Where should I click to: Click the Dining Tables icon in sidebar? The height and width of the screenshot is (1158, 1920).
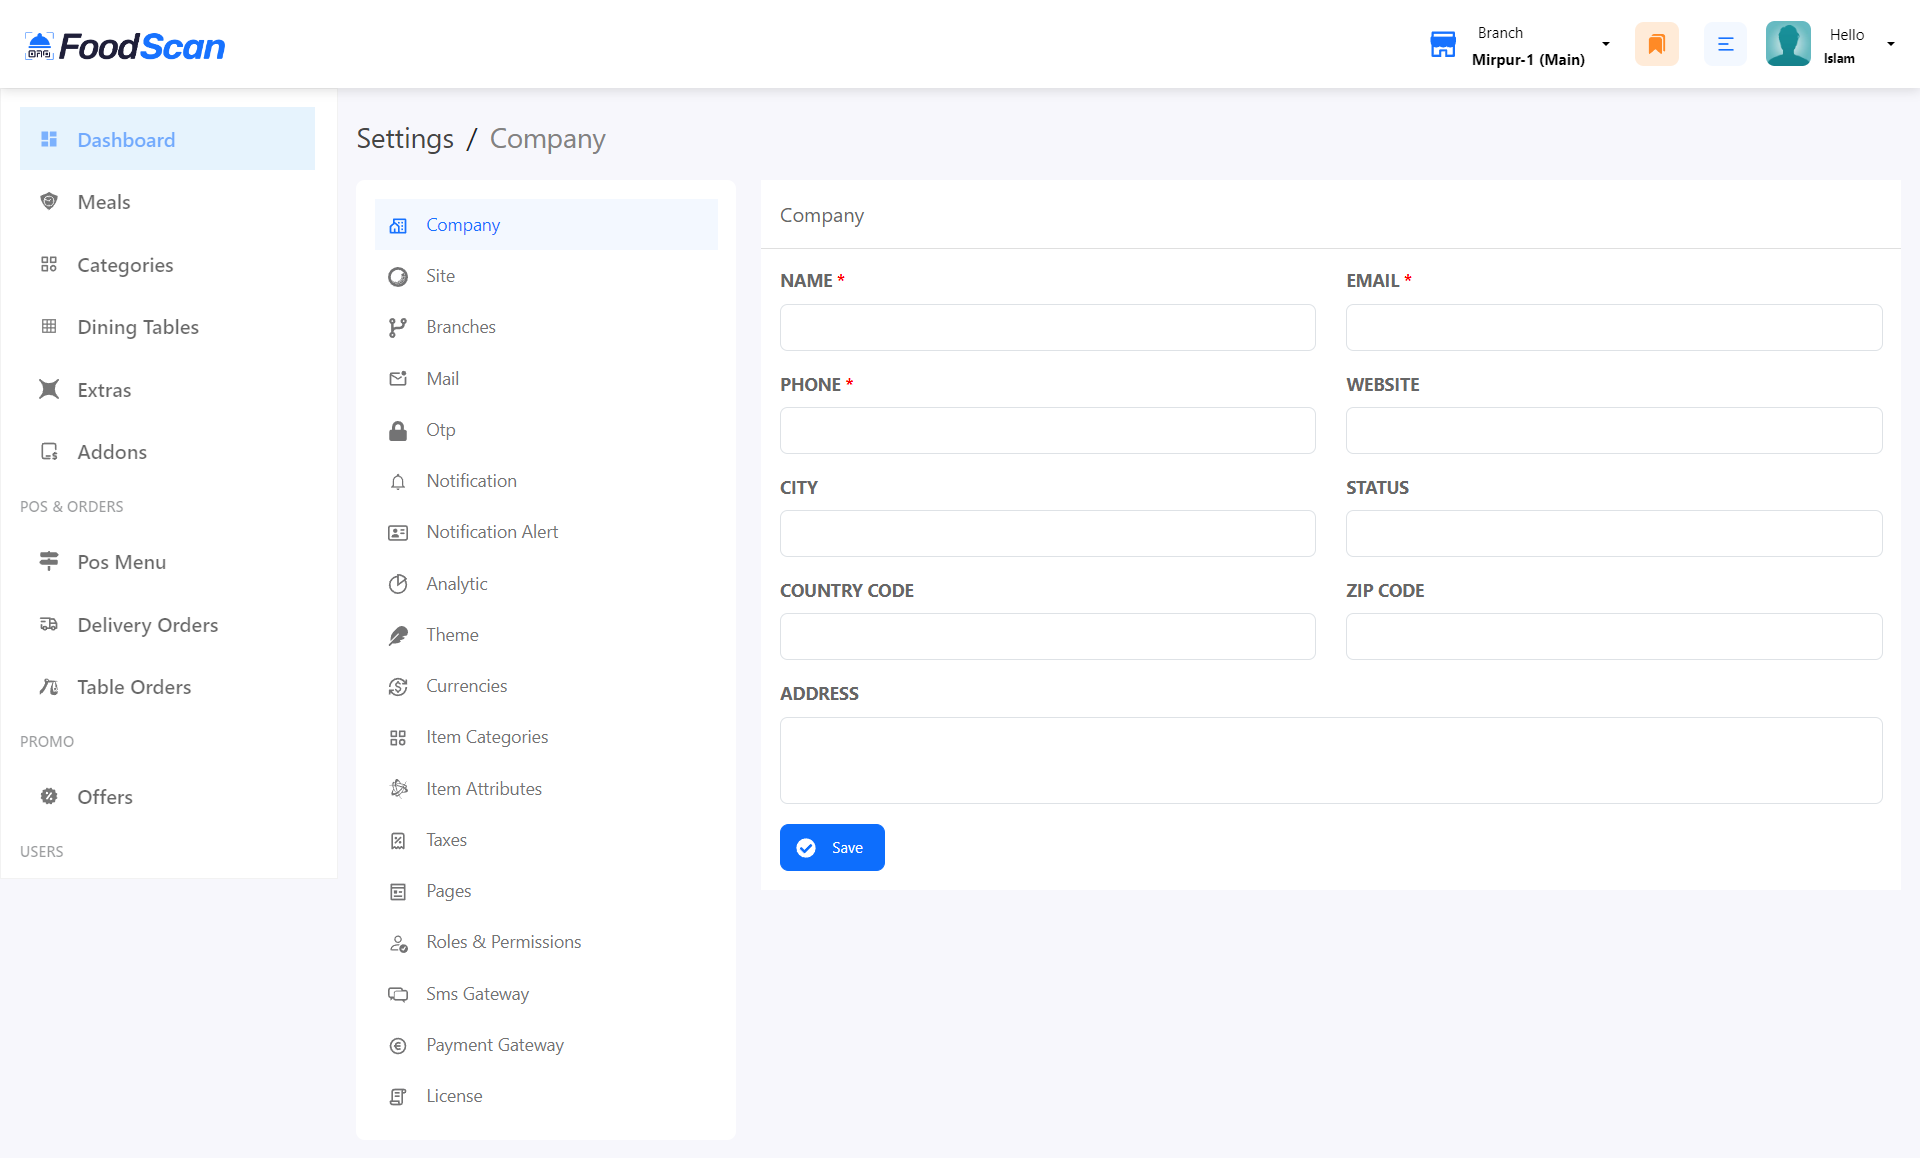point(49,327)
